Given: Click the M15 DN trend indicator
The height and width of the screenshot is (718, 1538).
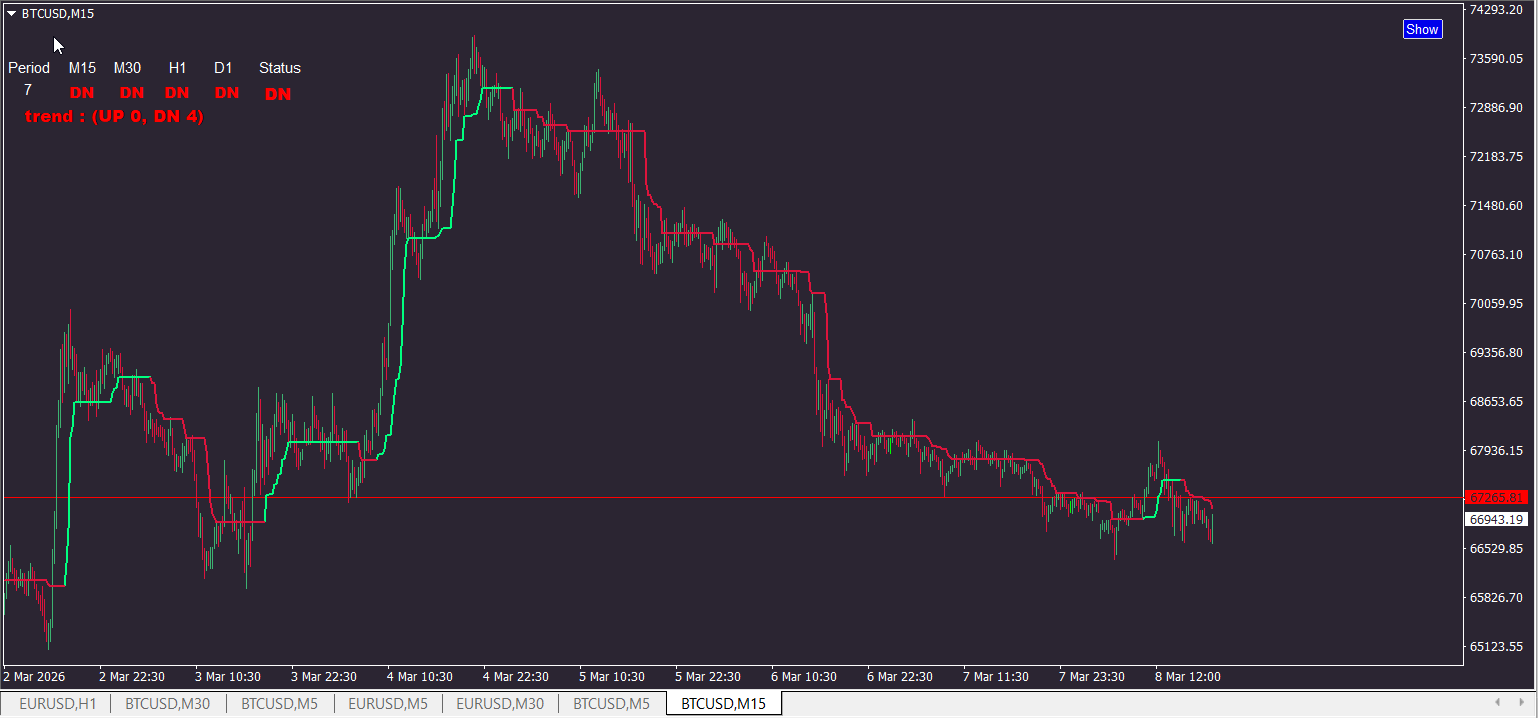Looking at the screenshot, I should [82, 93].
